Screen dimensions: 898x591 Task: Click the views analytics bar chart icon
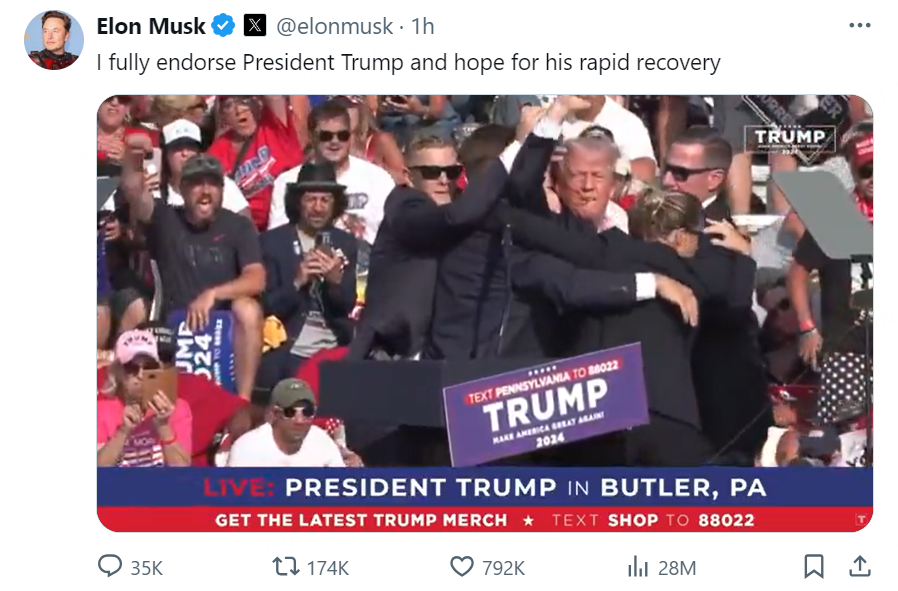click(x=638, y=566)
